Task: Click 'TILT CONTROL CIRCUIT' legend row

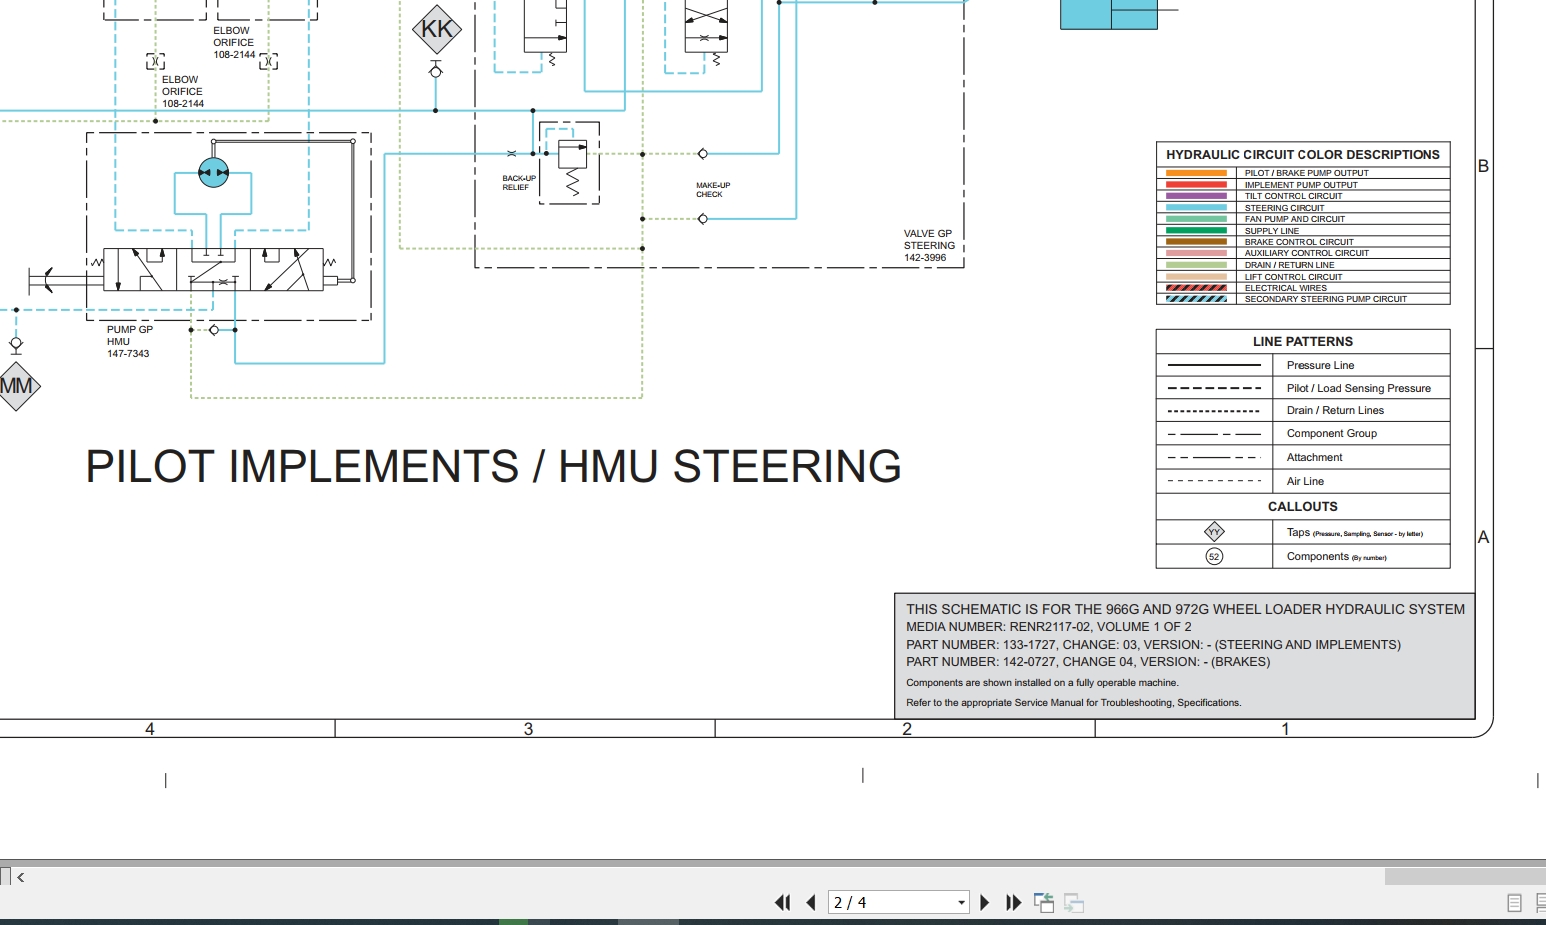Action: [x=1302, y=196]
